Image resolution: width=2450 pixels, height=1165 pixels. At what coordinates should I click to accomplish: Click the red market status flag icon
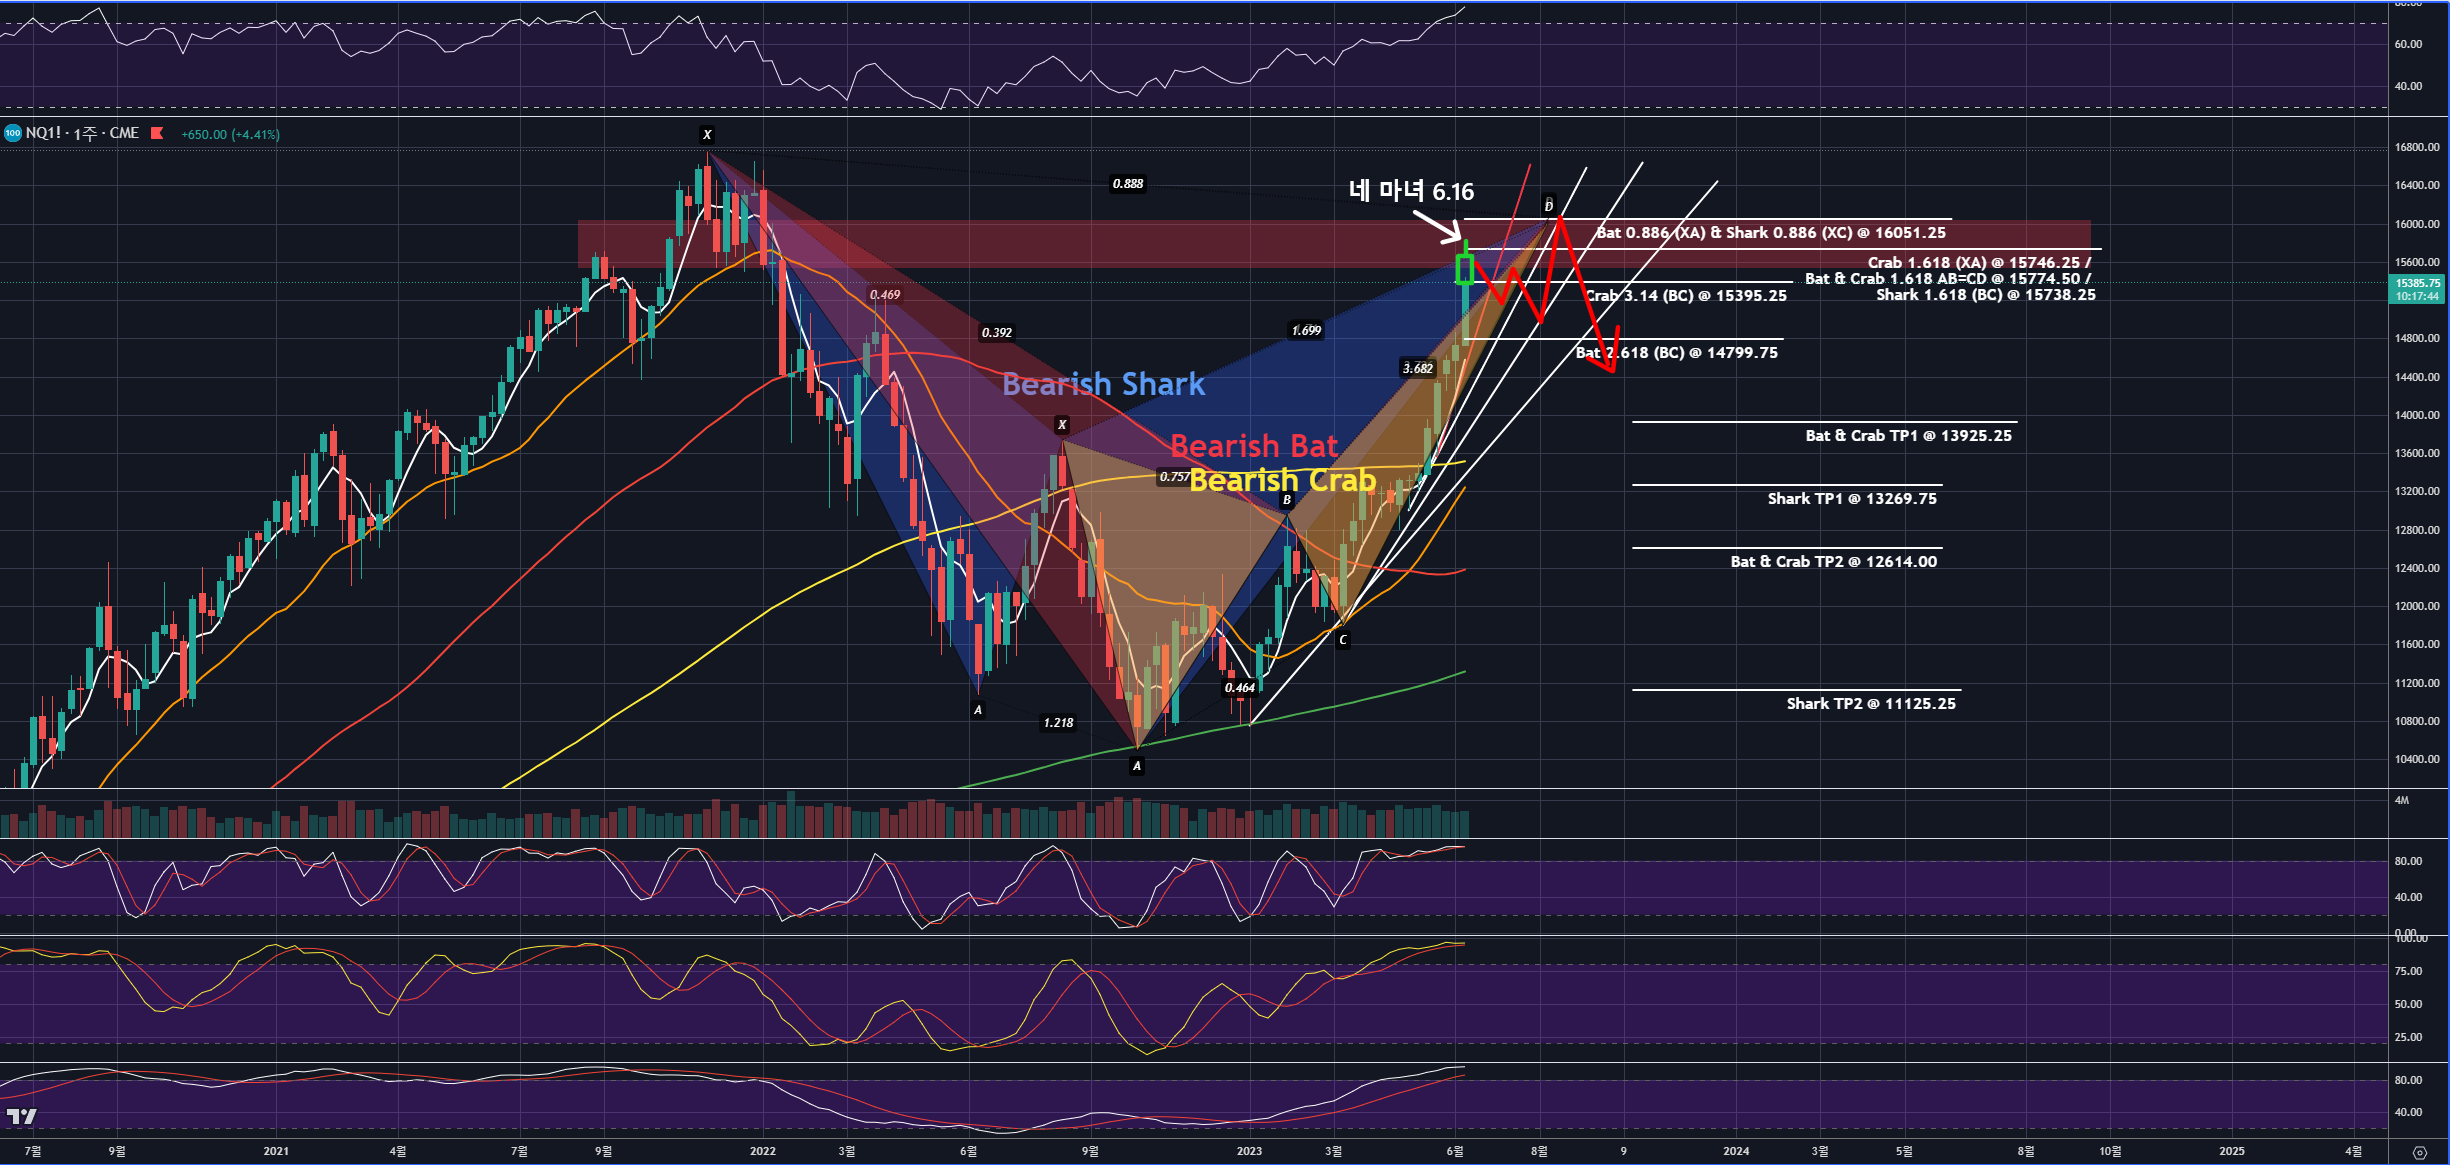tap(157, 133)
